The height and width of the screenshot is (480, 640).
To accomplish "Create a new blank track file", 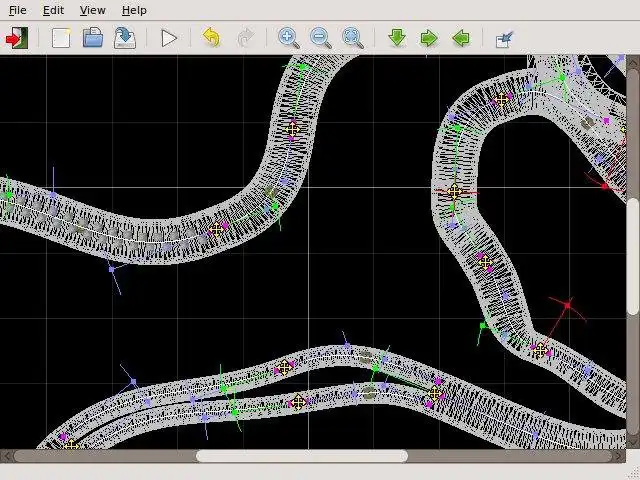I will pyautogui.click(x=61, y=38).
